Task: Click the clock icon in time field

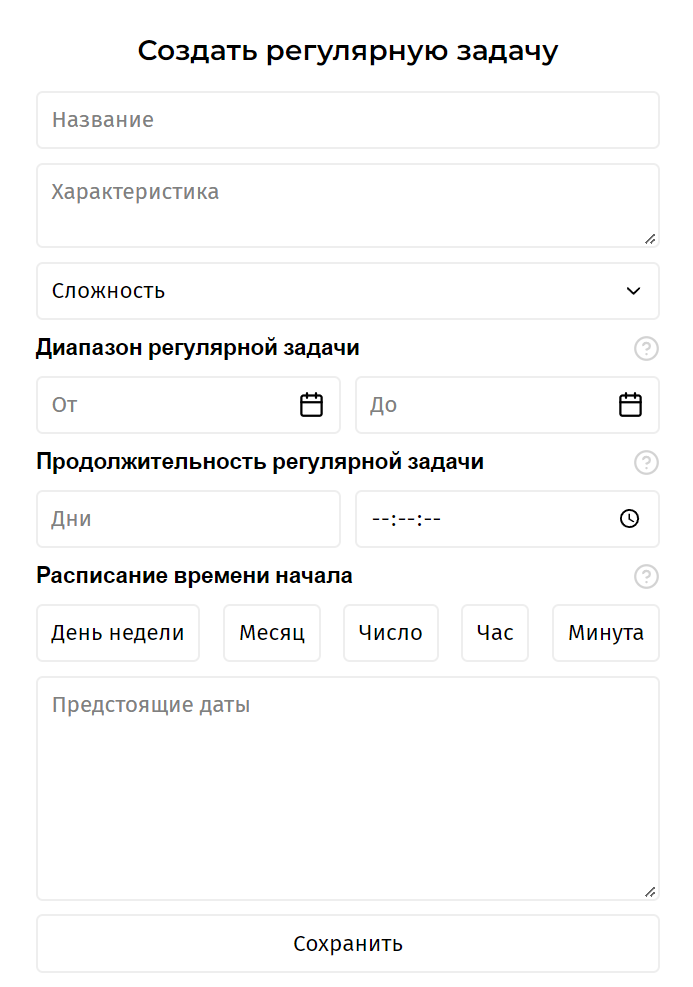Action: click(x=629, y=519)
